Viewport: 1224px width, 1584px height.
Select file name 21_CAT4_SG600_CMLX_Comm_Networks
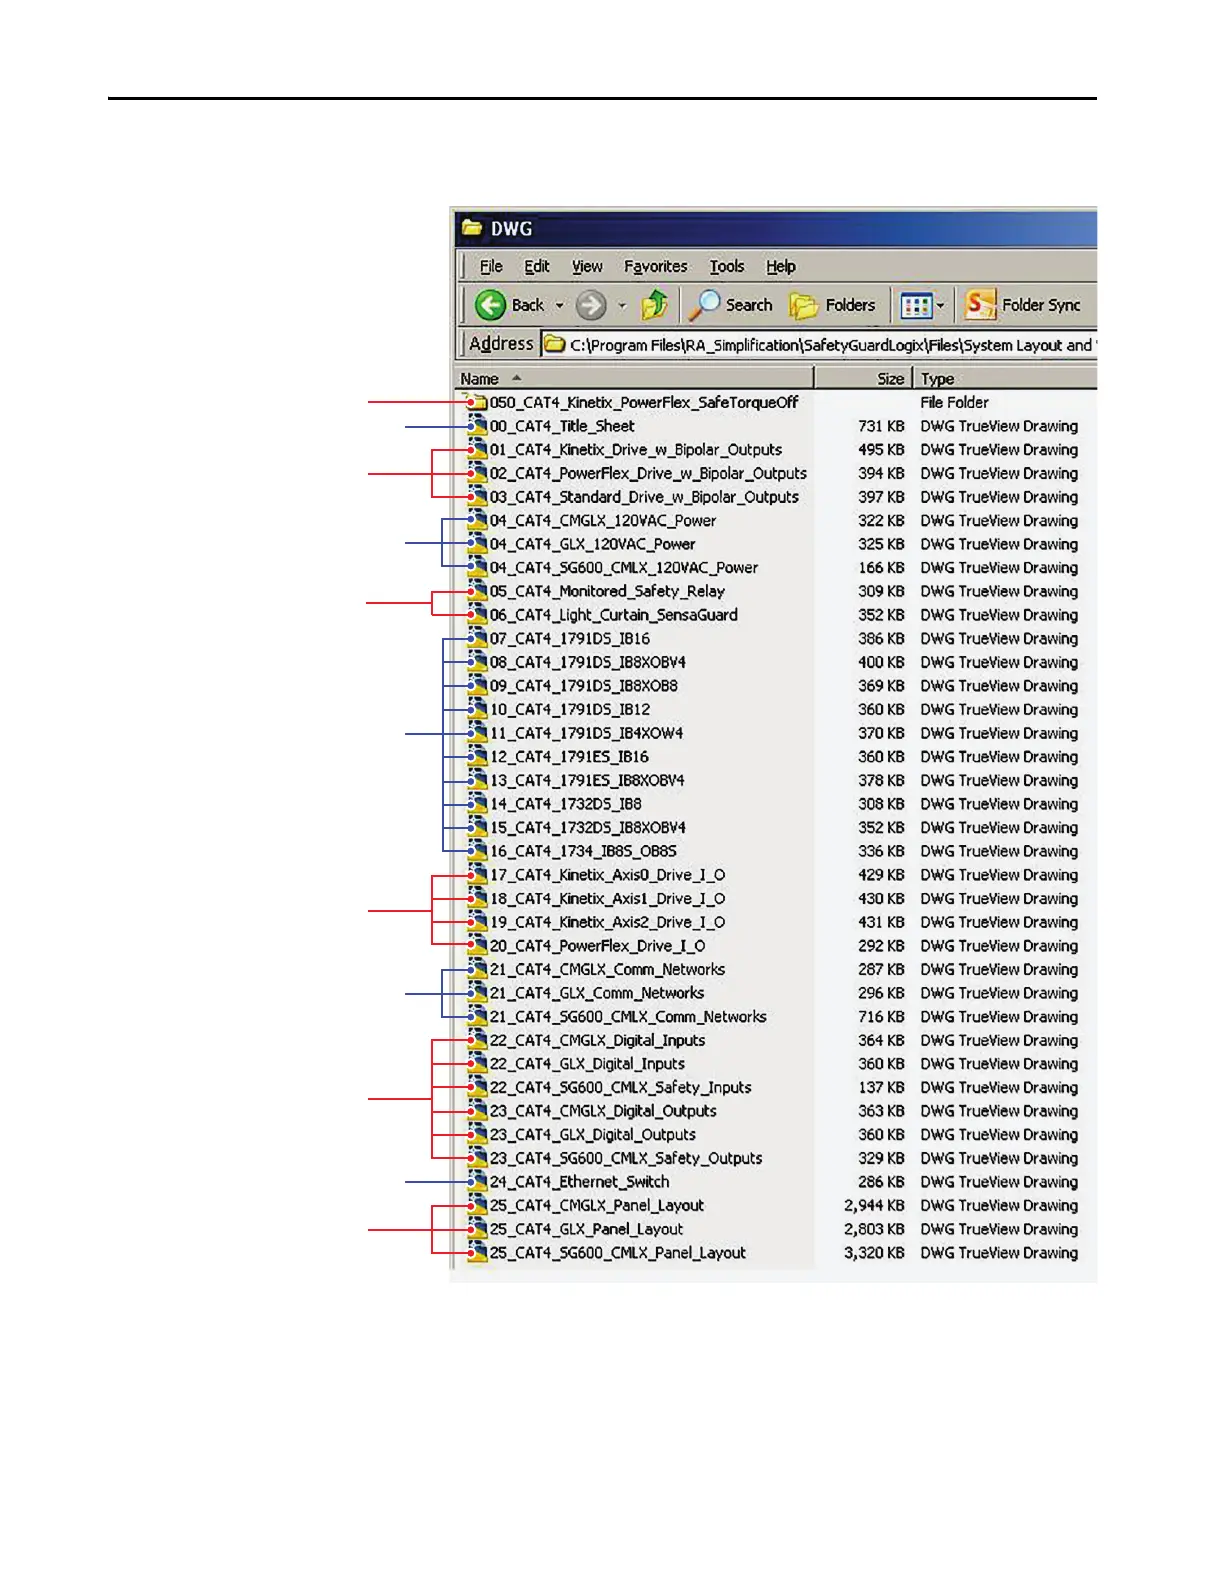click(628, 1017)
